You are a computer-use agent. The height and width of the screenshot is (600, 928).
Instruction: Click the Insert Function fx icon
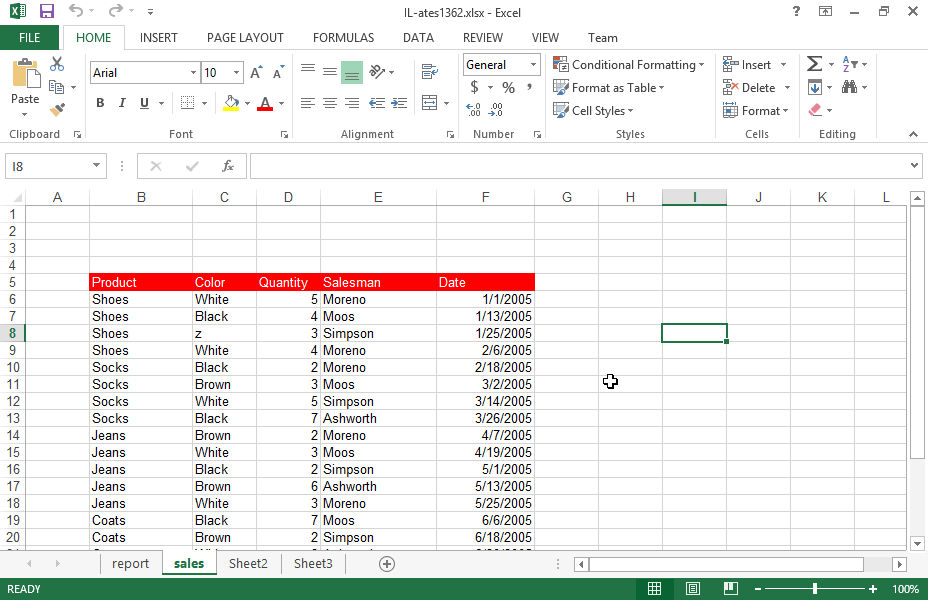[228, 166]
